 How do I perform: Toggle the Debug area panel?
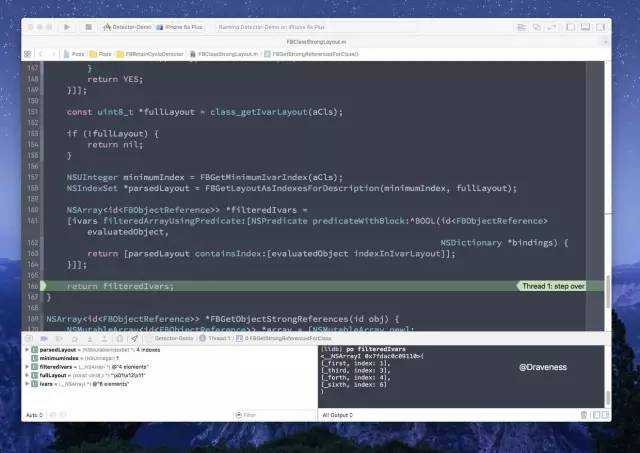click(585, 27)
